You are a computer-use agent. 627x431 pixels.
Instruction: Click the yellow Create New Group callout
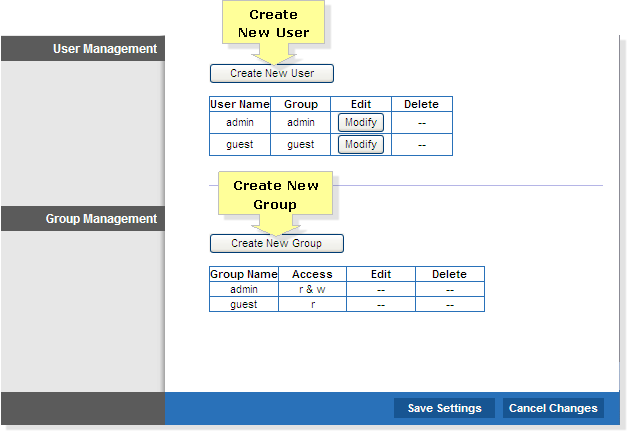point(276,194)
